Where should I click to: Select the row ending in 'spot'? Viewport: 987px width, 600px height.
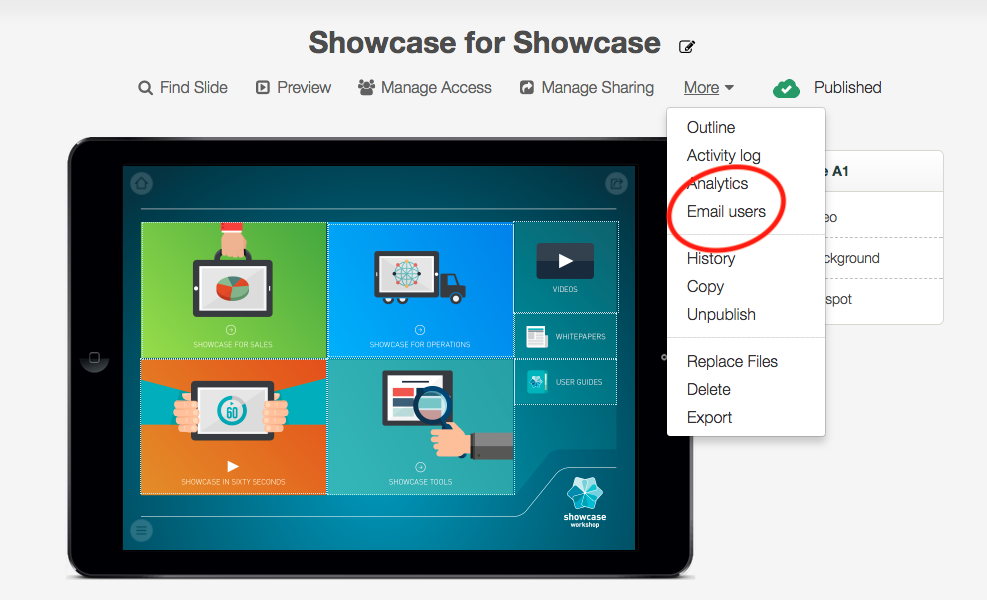(x=884, y=300)
